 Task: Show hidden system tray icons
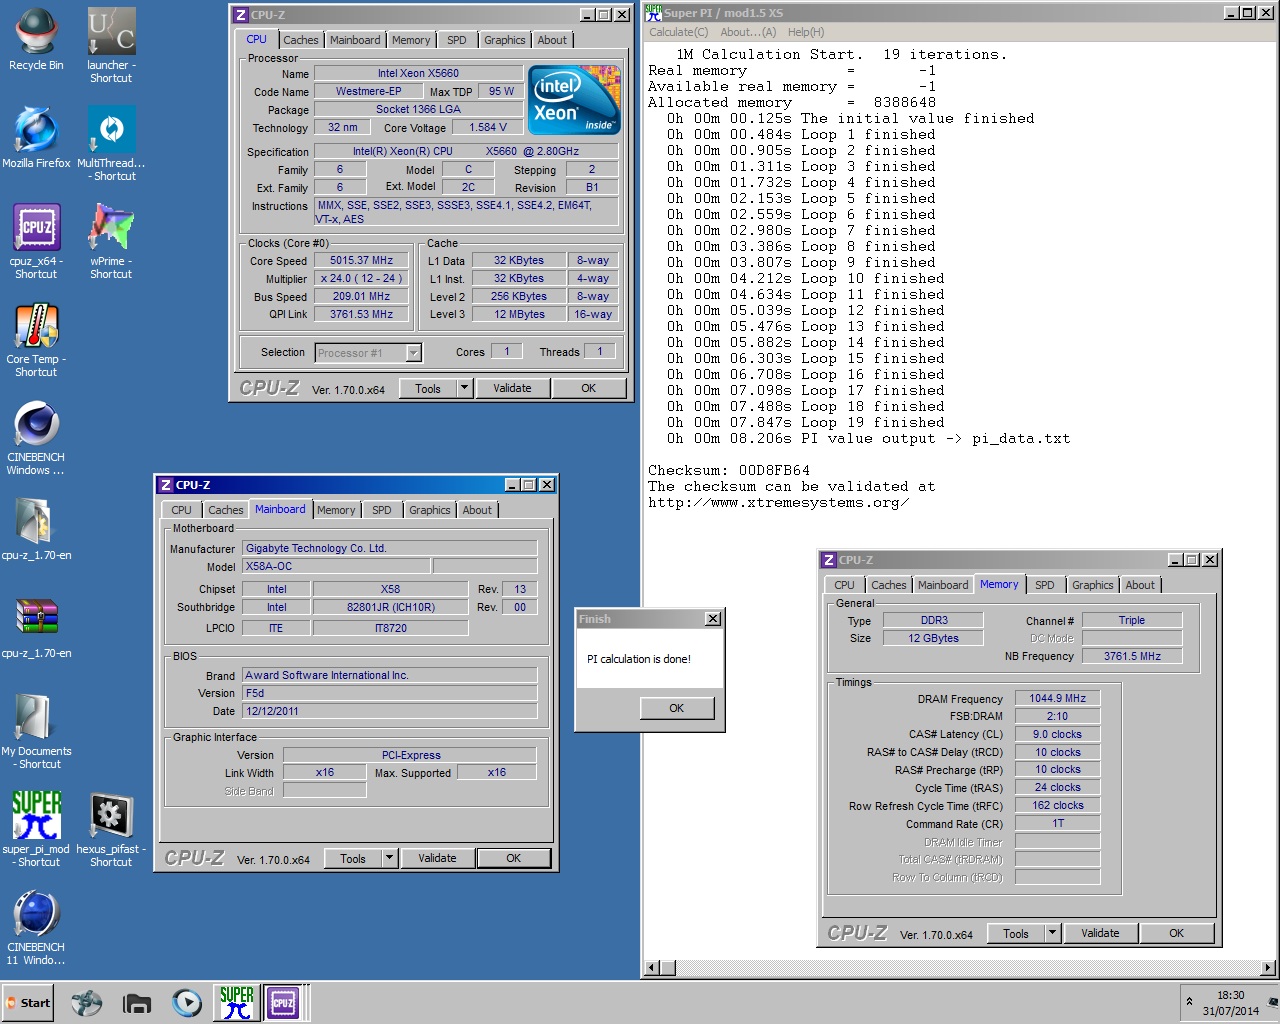tap(1189, 1002)
